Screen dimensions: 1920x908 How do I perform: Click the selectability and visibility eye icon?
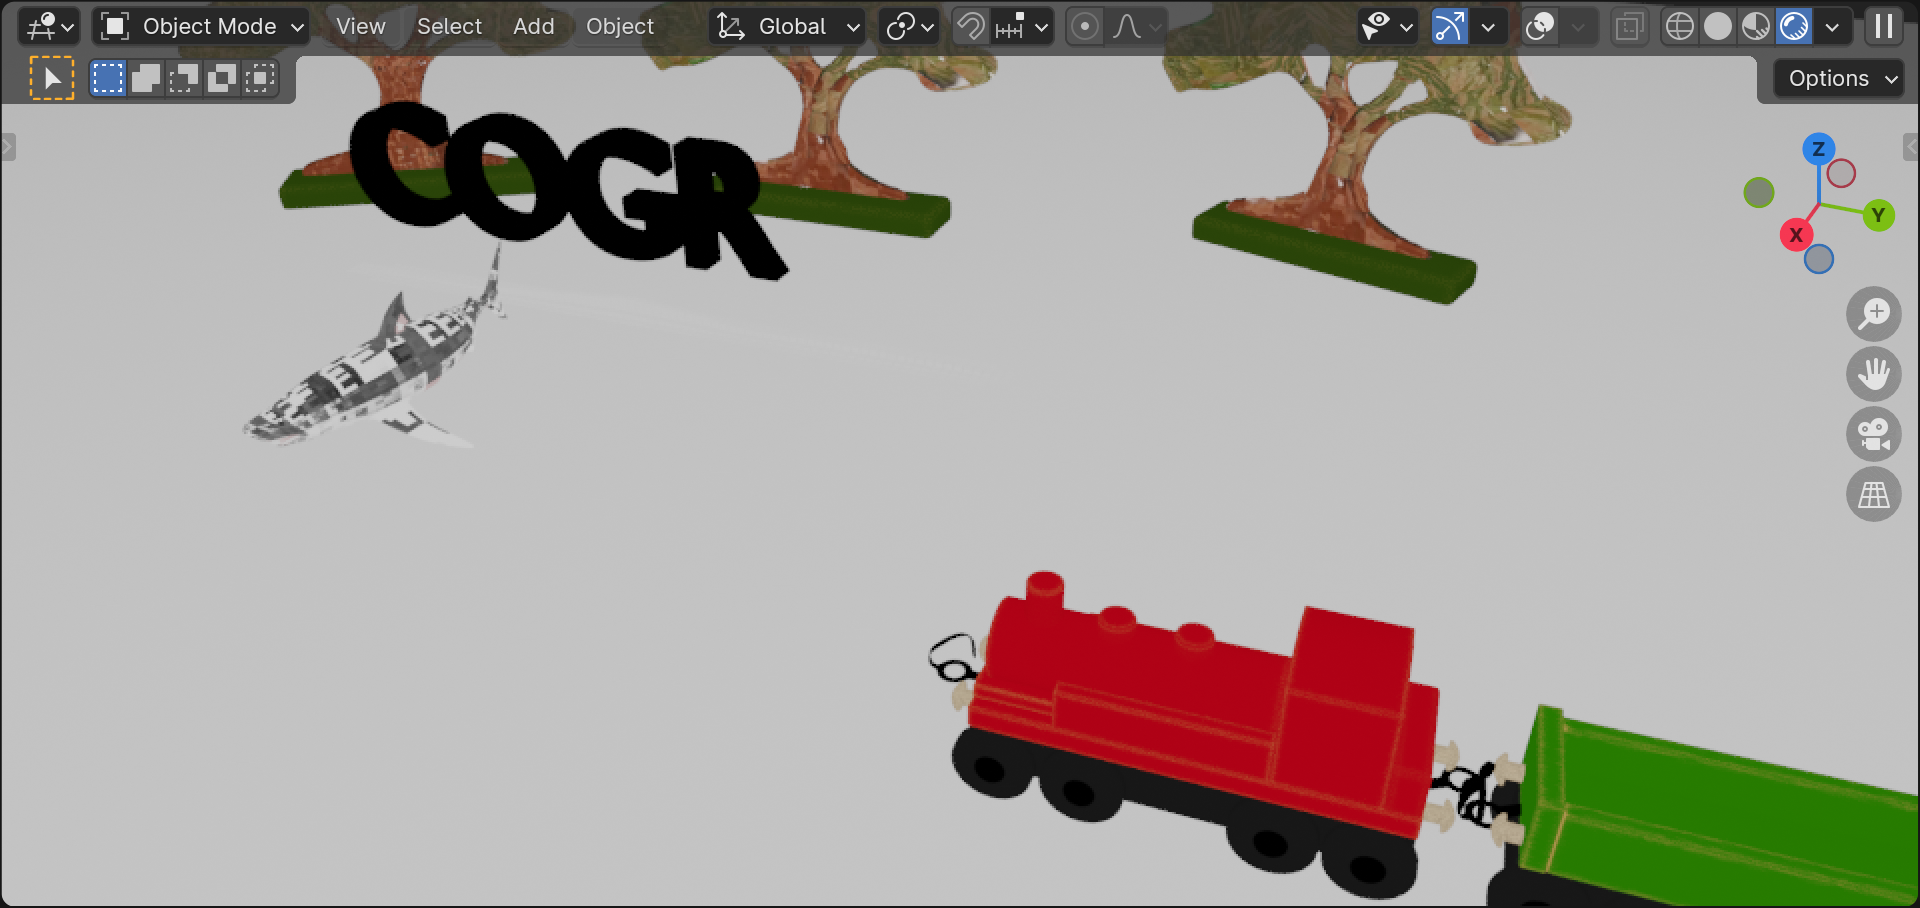1377,27
